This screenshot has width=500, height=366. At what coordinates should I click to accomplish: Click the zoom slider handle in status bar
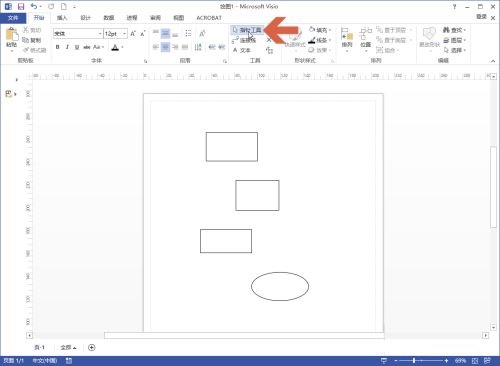click(414, 361)
